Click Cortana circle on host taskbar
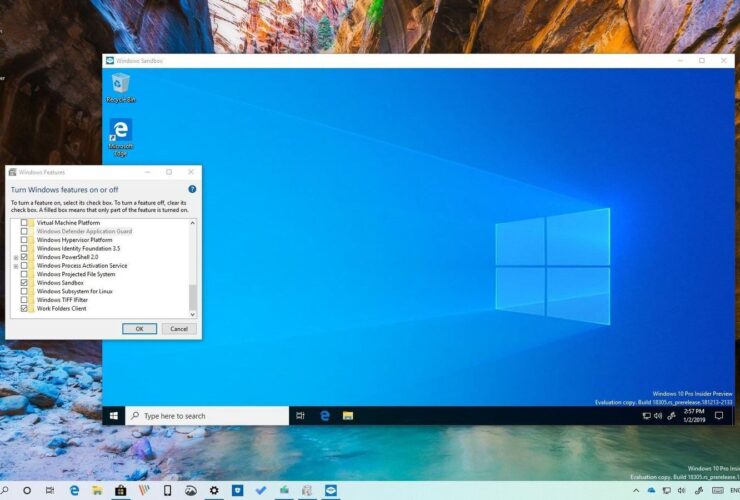The width and height of the screenshot is (740, 500). pyautogui.click(x=27, y=491)
